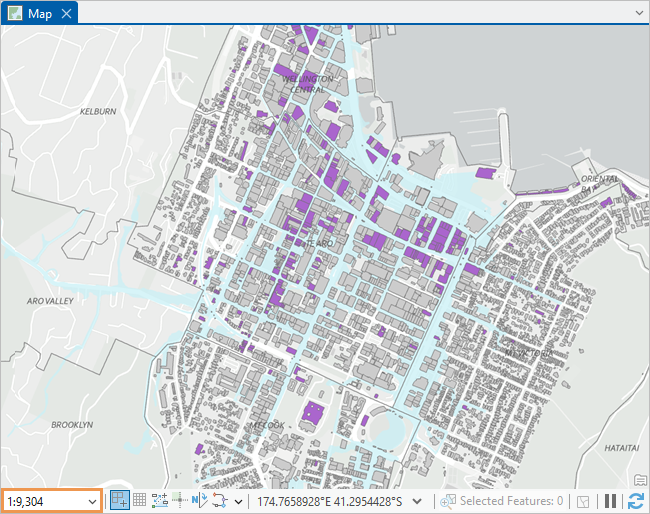
Task: Open the view tabs list chevron at top right
Action: point(639,13)
